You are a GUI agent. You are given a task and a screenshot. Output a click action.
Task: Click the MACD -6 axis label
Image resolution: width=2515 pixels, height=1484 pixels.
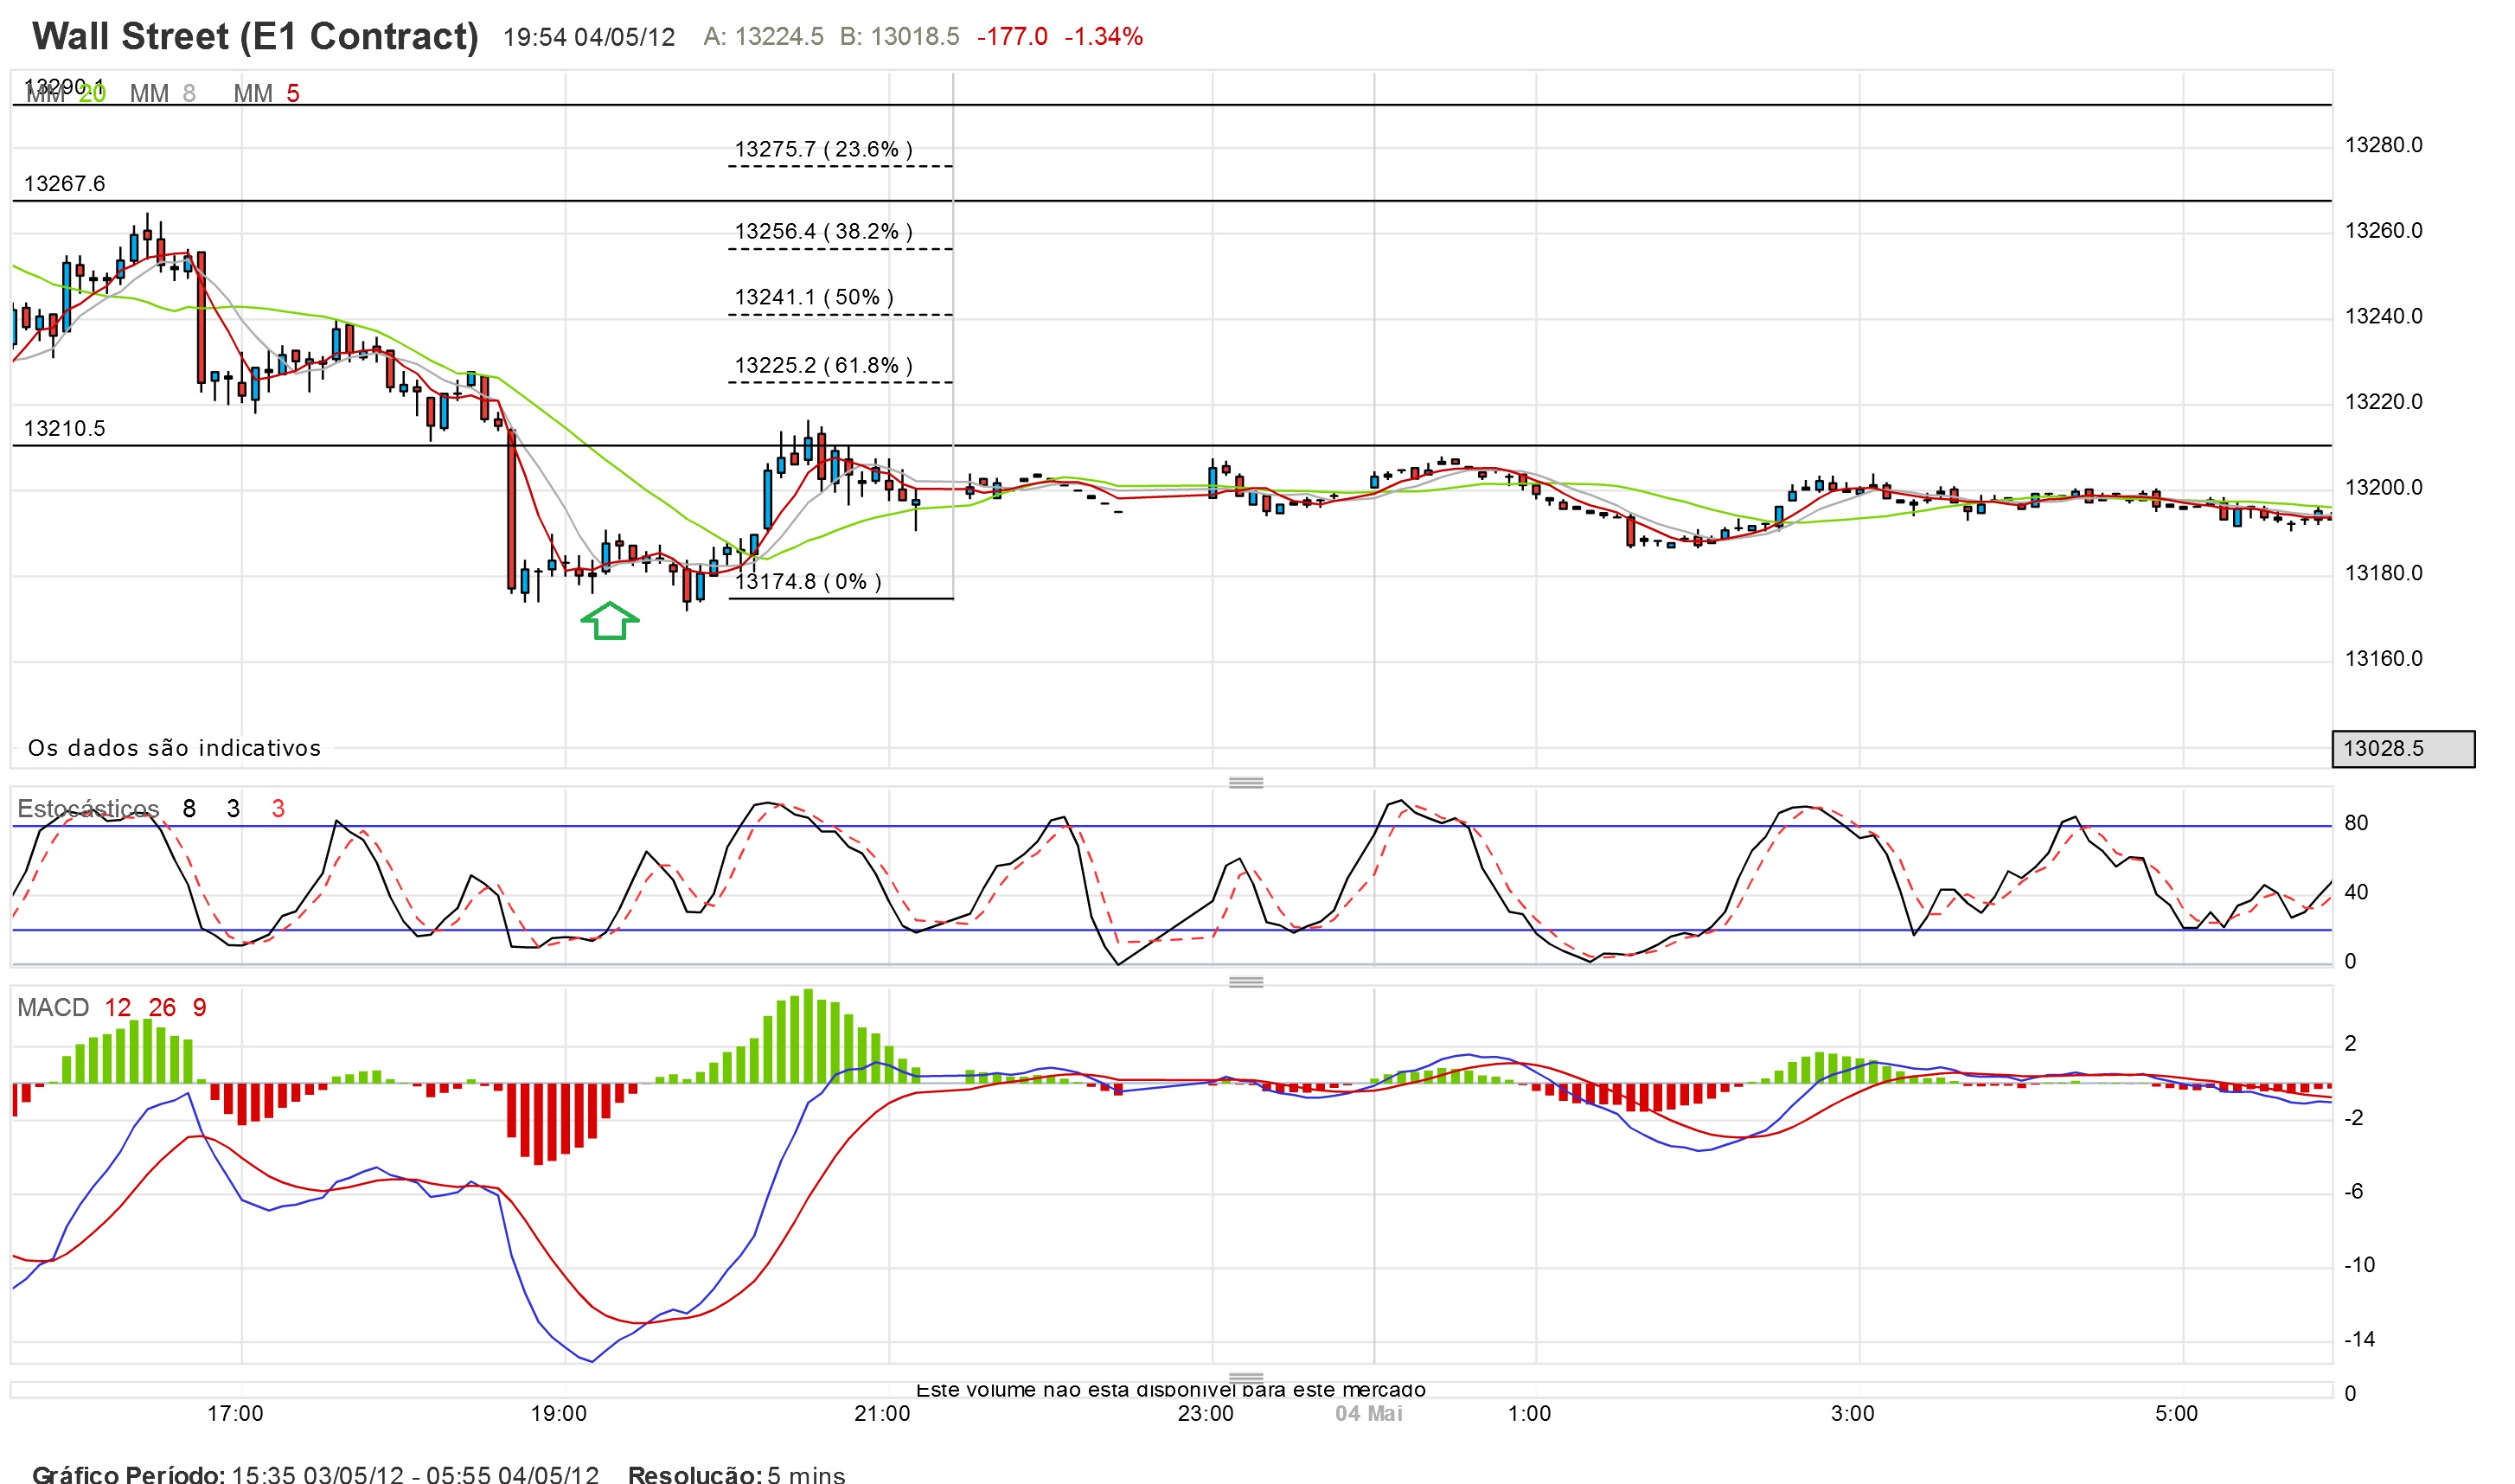(x=2354, y=1192)
